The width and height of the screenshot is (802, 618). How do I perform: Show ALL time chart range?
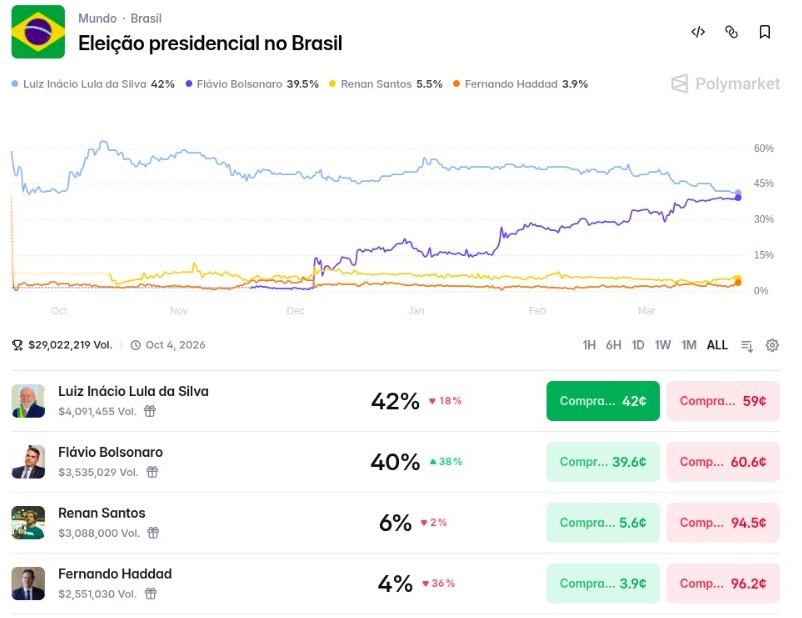(717, 345)
